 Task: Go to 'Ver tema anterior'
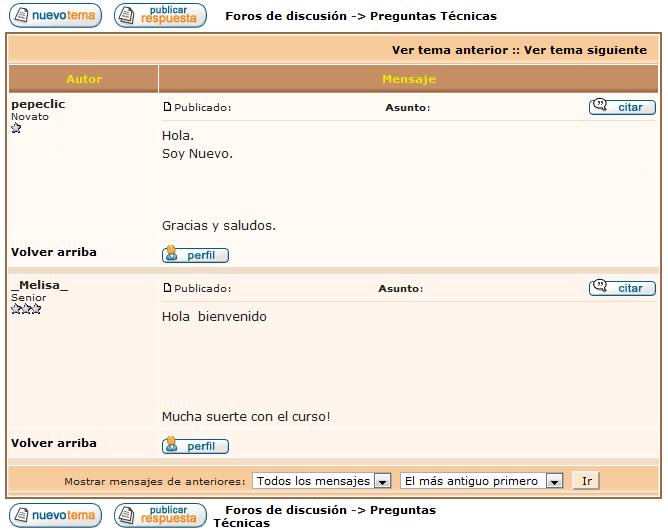pyautogui.click(x=449, y=50)
